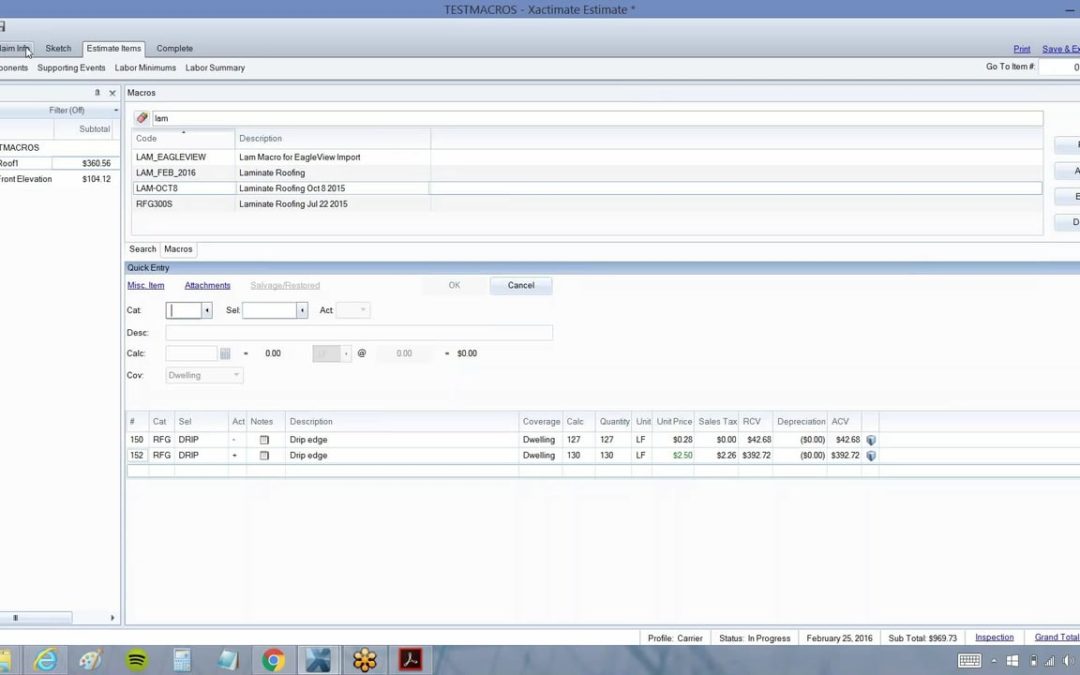Click the $2.50 unit price cell

tap(673, 455)
